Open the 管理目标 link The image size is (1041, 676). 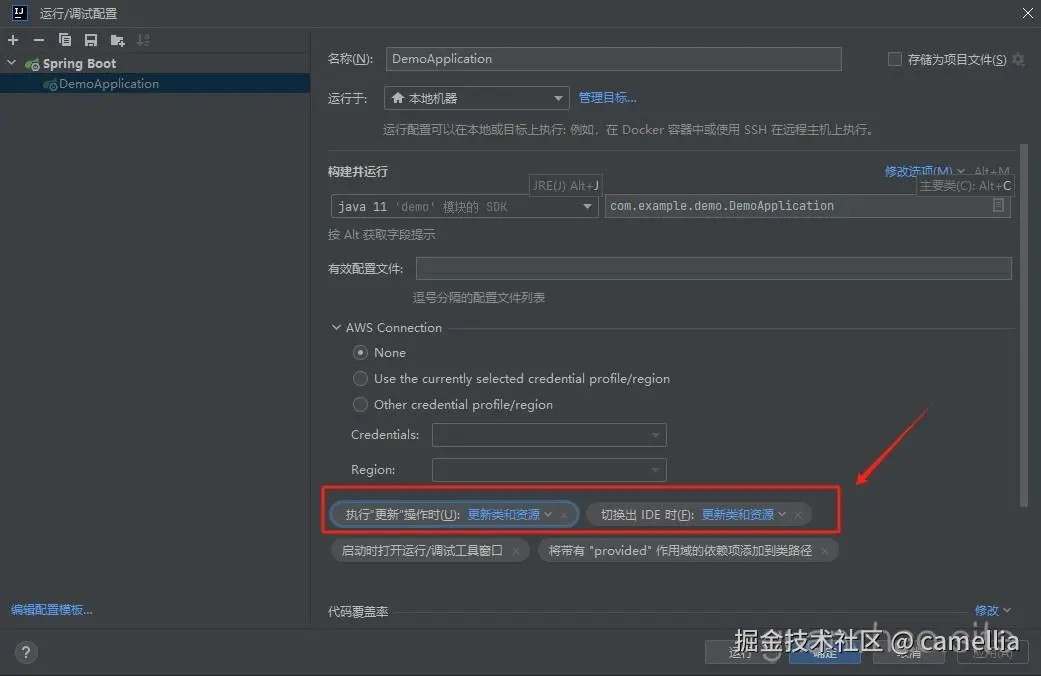[x=607, y=98]
